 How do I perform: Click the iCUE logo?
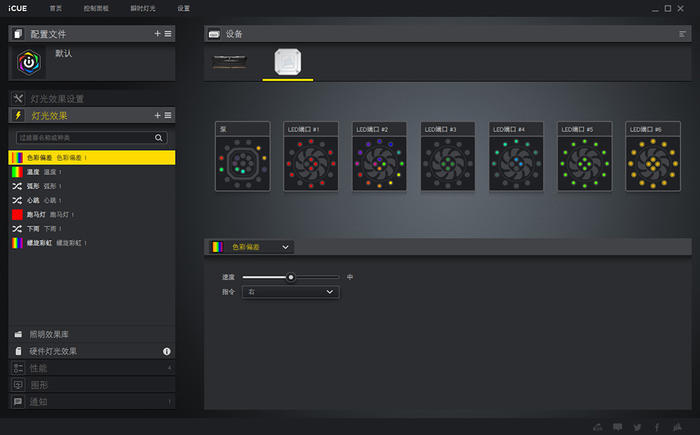[x=18, y=8]
